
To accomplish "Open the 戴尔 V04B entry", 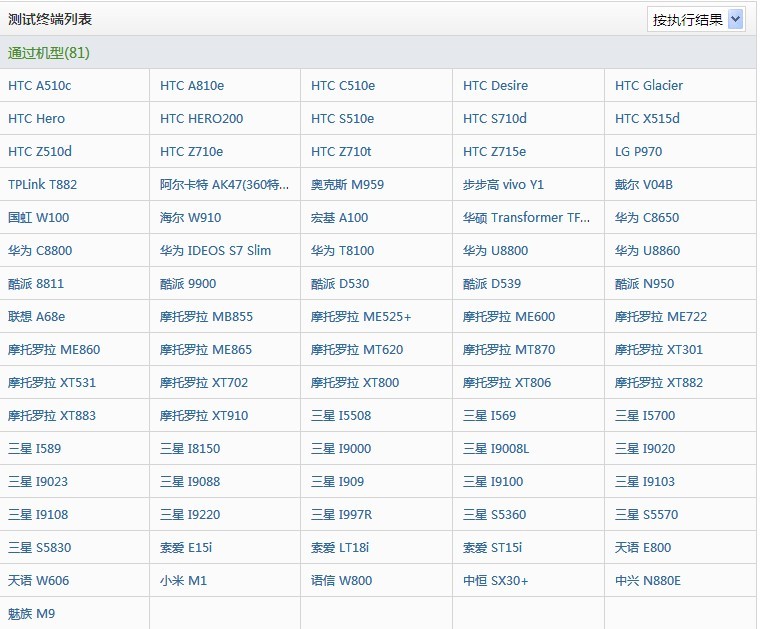I will [644, 185].
